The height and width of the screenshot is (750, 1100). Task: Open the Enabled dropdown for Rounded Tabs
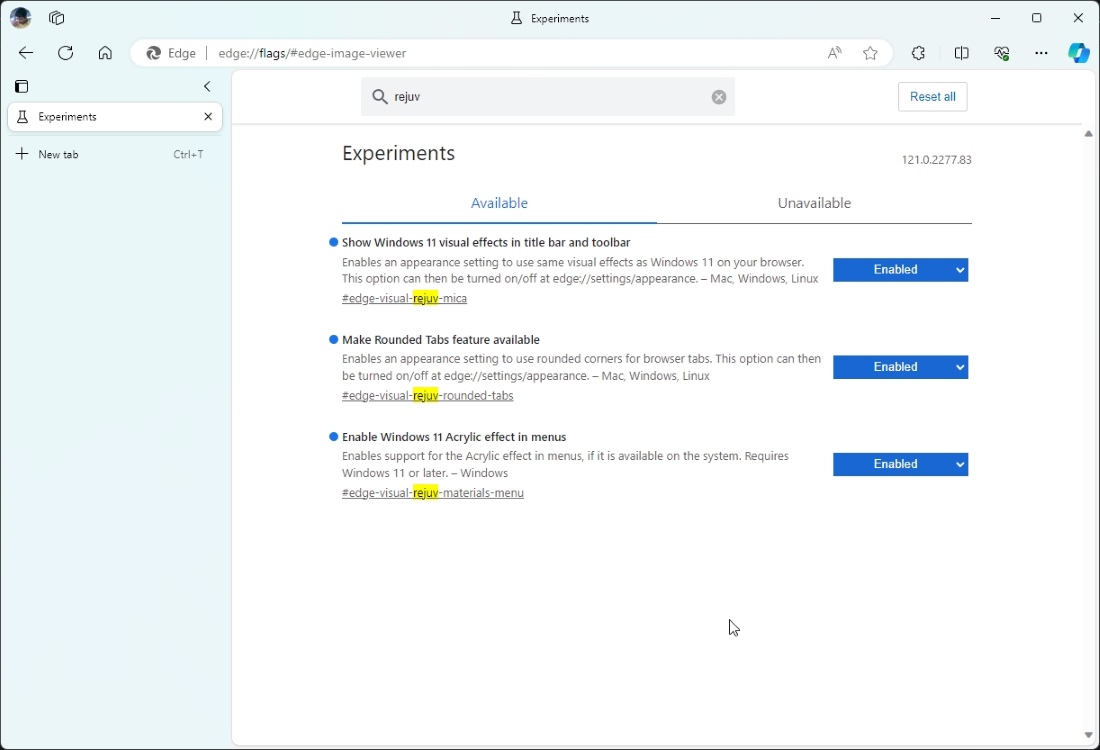pos(900,367)
